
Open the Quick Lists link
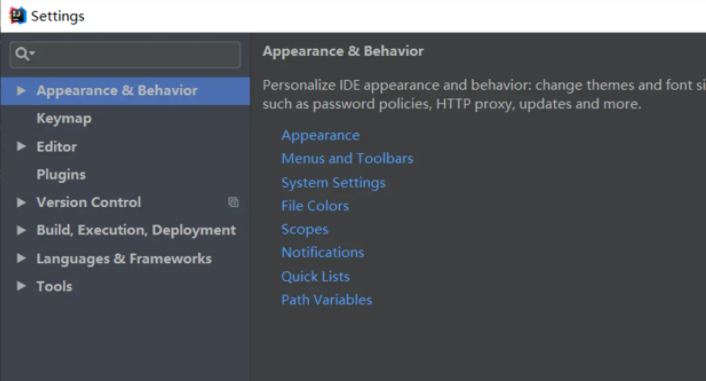(x=315, y=276)
